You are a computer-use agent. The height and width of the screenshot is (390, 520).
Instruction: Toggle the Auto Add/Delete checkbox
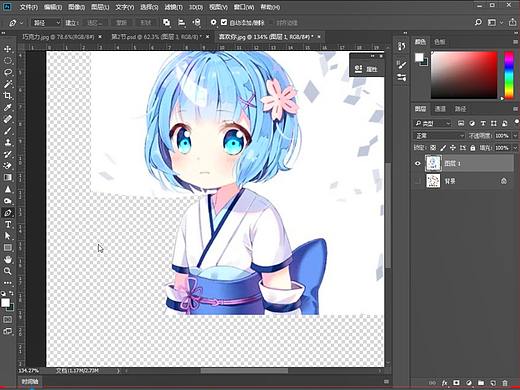pyautogui.click(x=224, y=22)
